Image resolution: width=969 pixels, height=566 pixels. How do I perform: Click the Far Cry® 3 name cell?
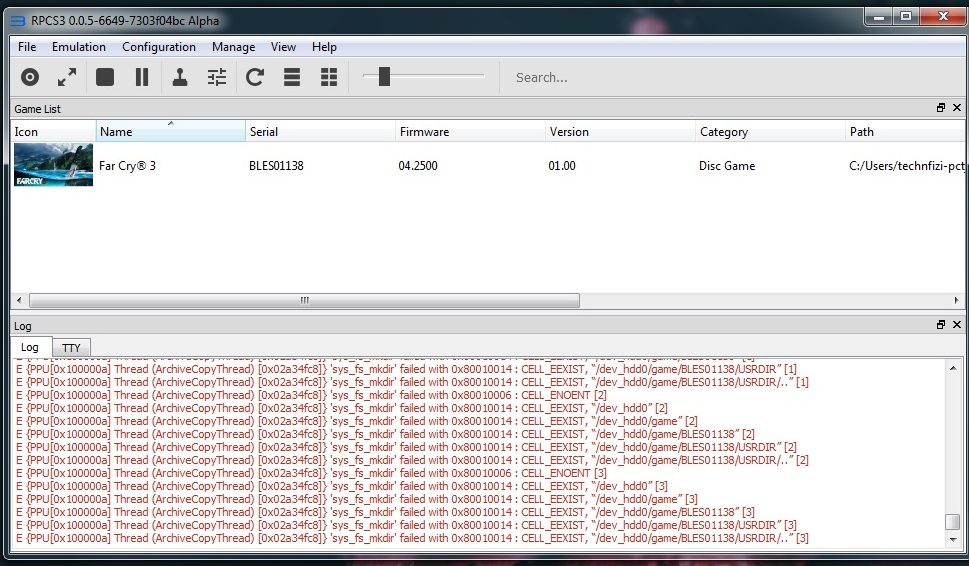(x=127, y=166)
